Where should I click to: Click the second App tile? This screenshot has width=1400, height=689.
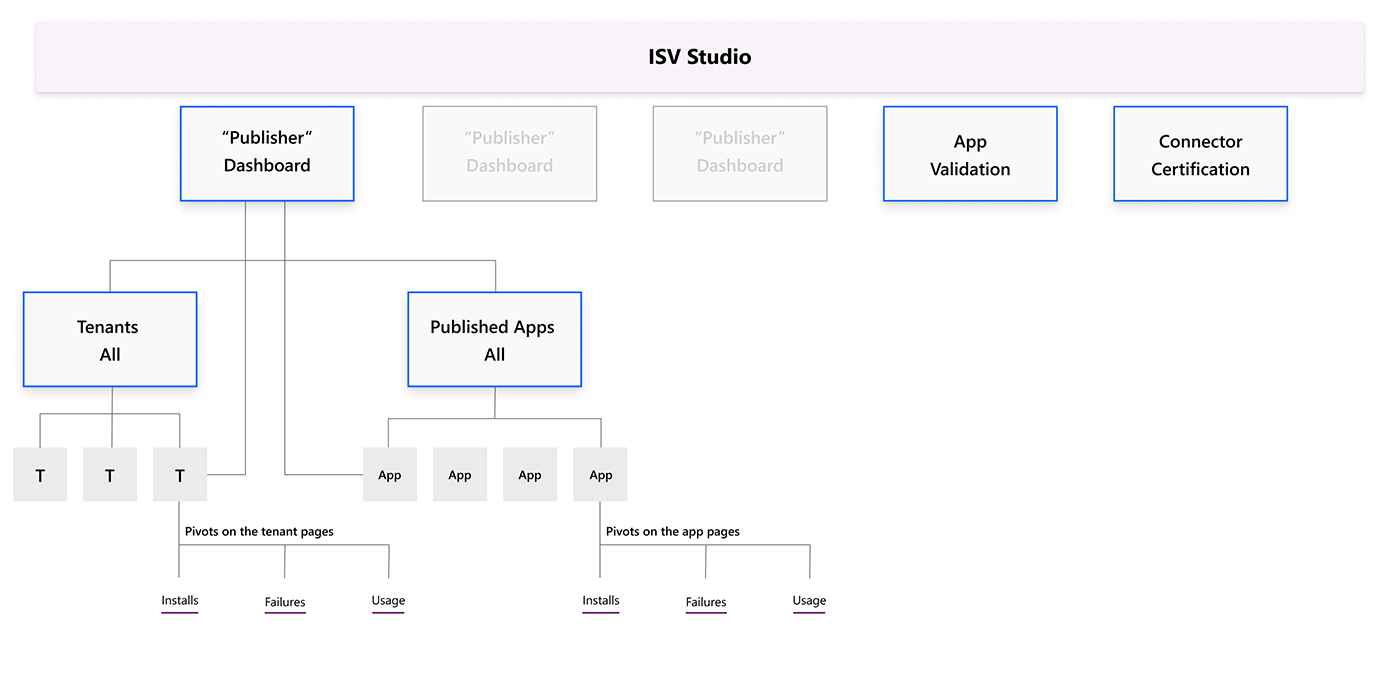pyautogui.click(x=460, y=474)
